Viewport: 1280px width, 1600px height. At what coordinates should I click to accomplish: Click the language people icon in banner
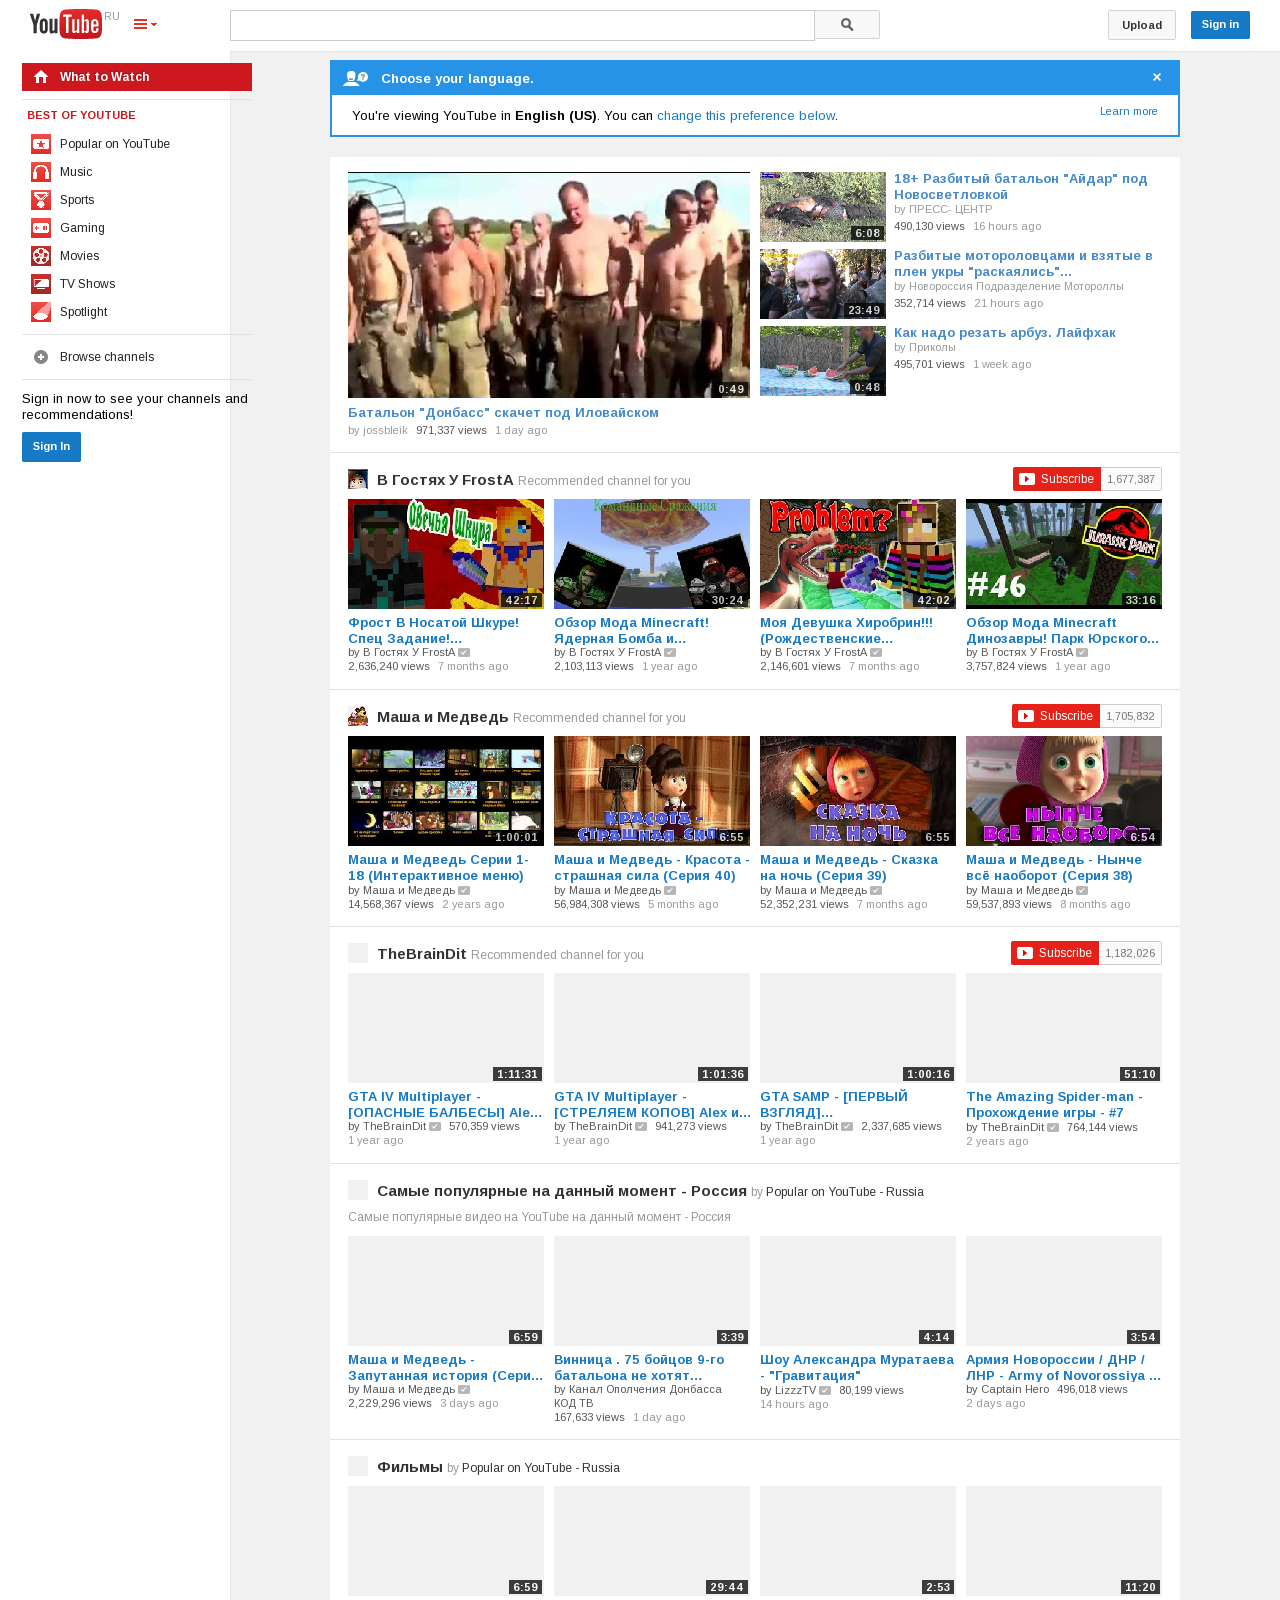pyautogui.click(x=355, y=78)
